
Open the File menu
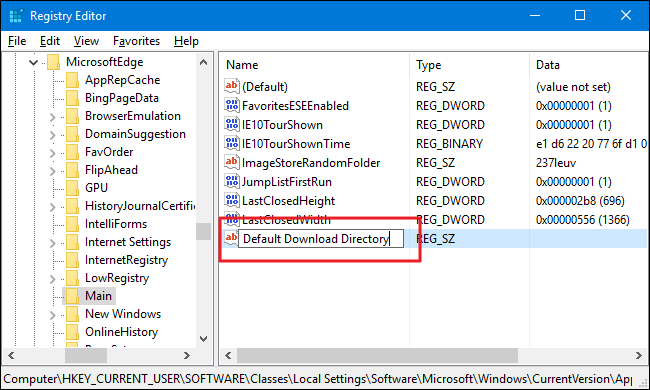(17, 41)
